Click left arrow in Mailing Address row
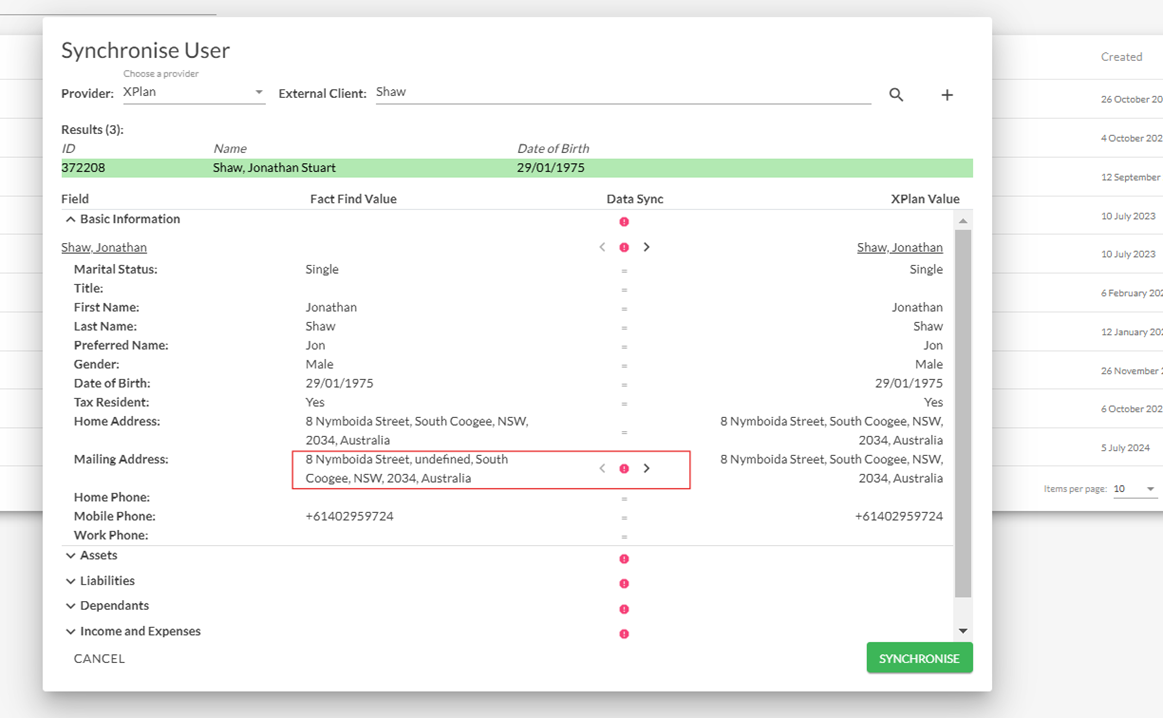The height and width of the screenshot is (718, 1163). (x=602, y=468)
